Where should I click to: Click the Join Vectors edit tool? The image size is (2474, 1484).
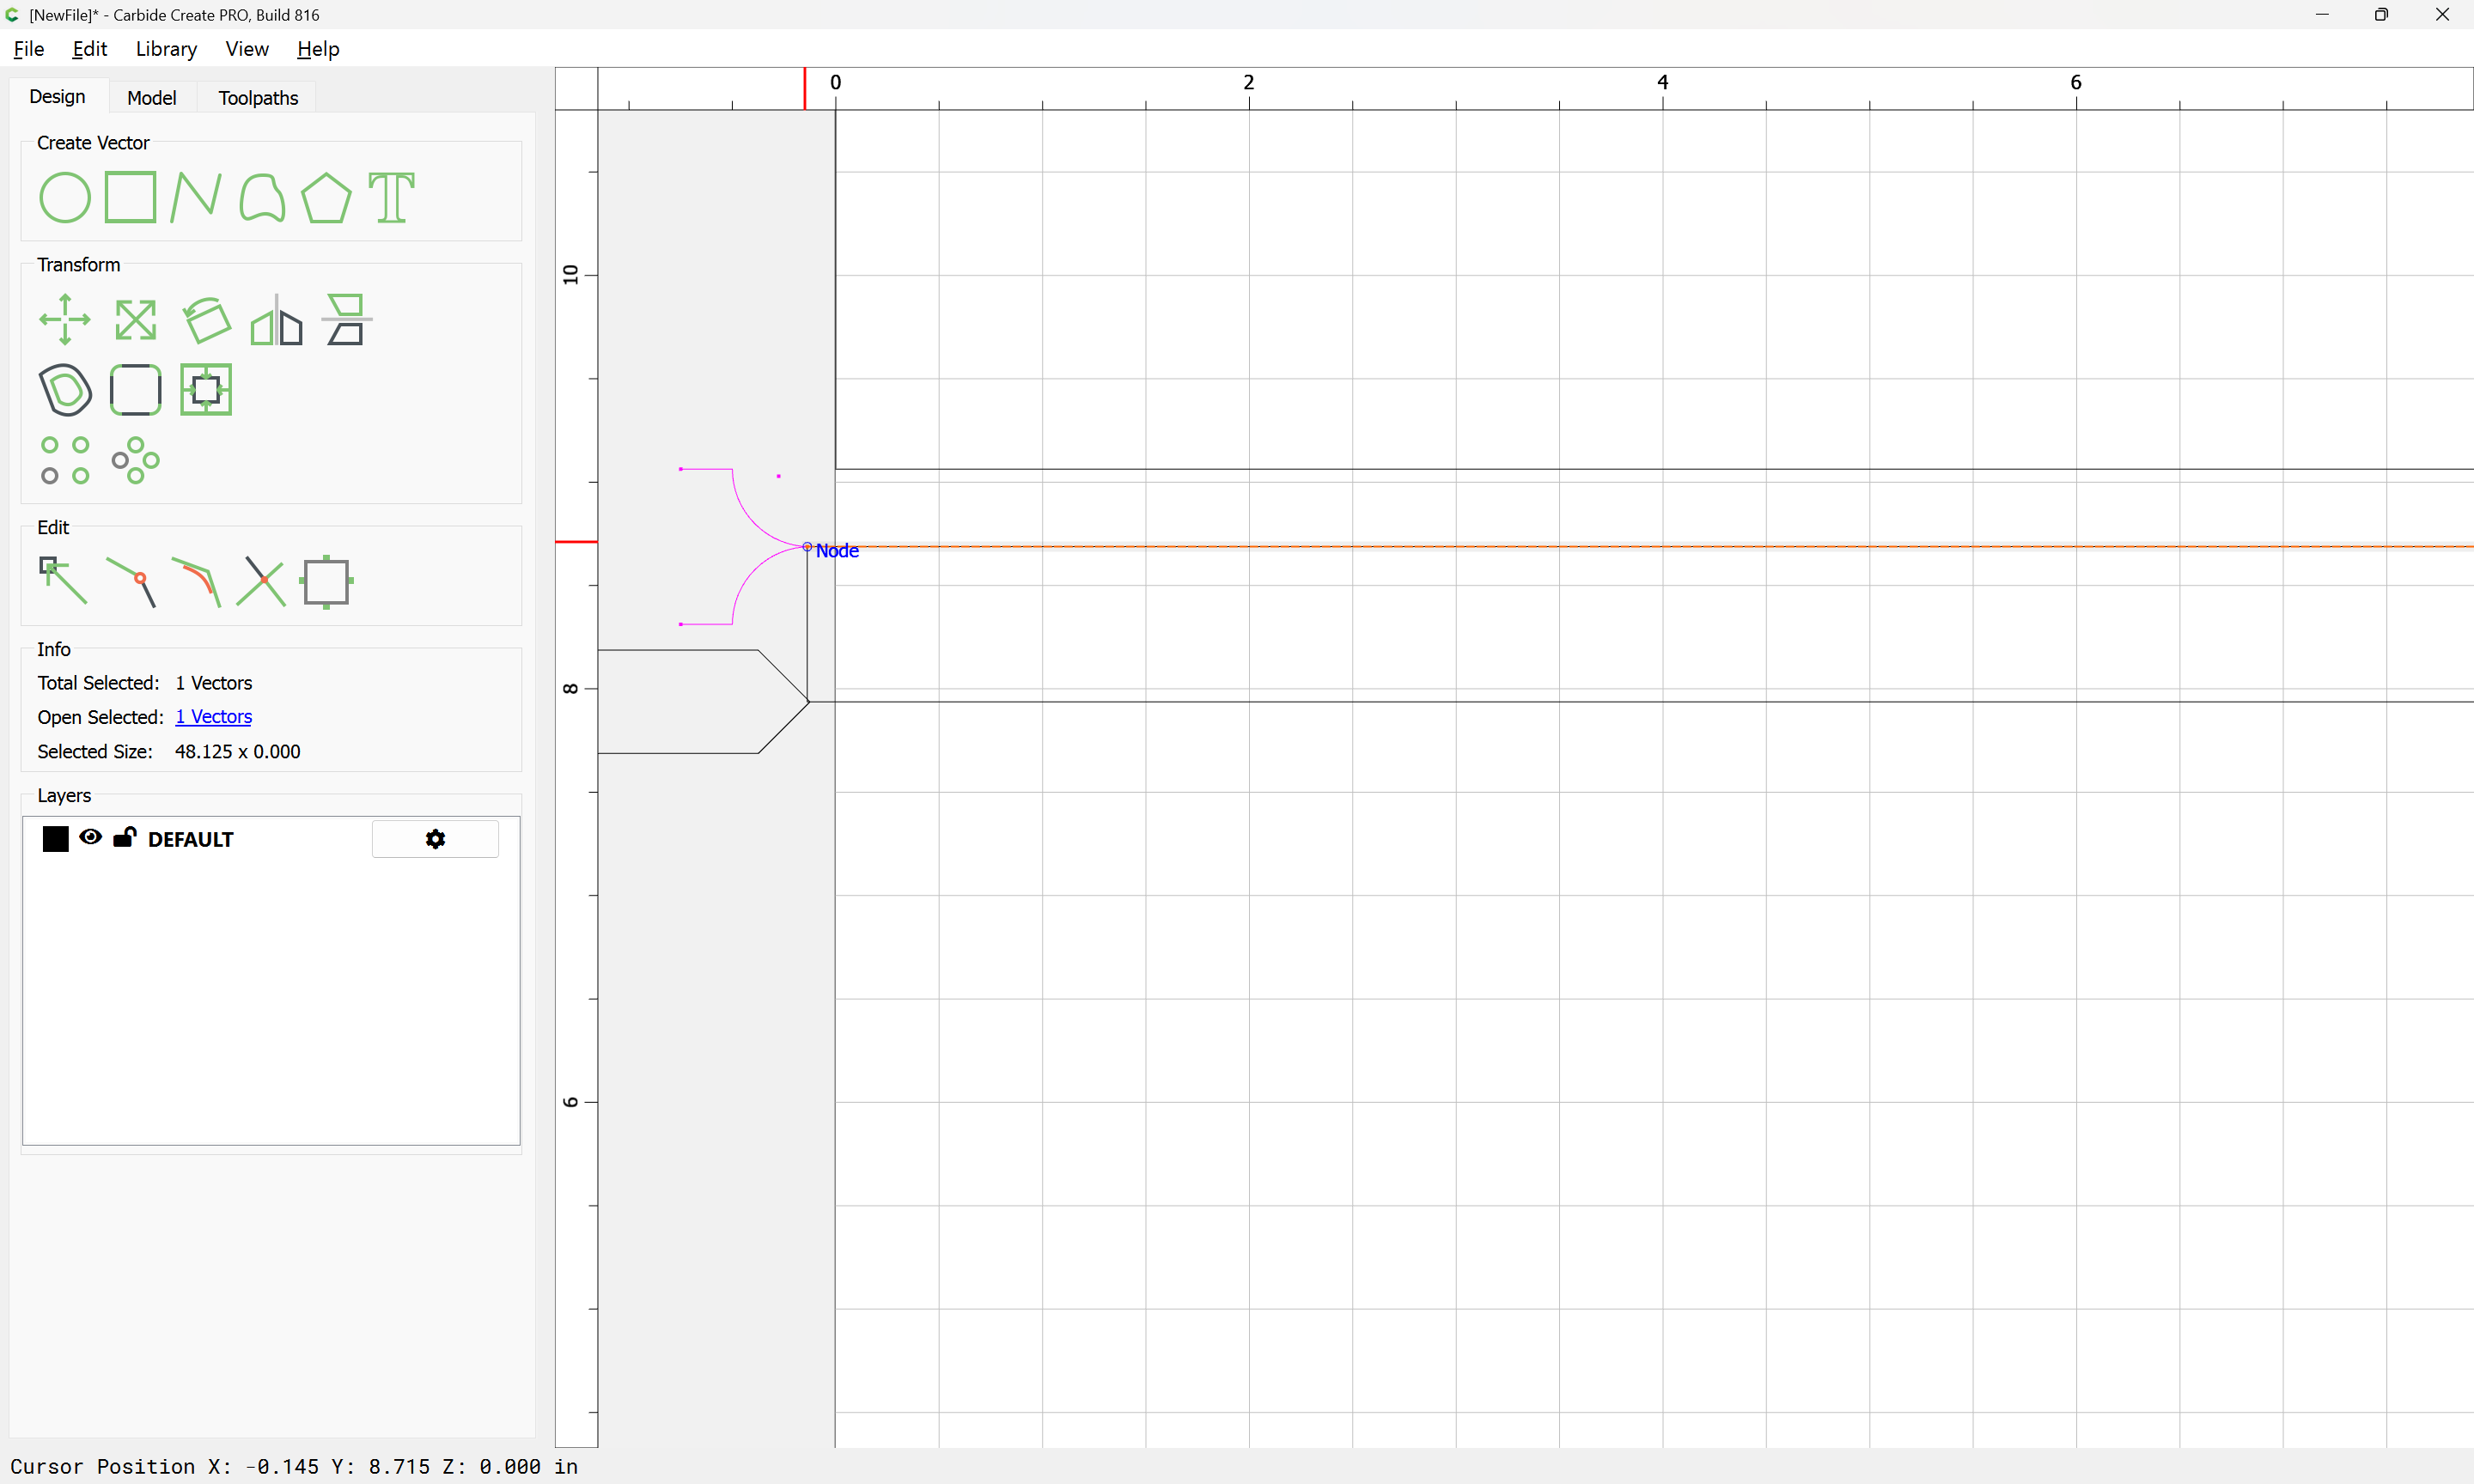[131, 581]
